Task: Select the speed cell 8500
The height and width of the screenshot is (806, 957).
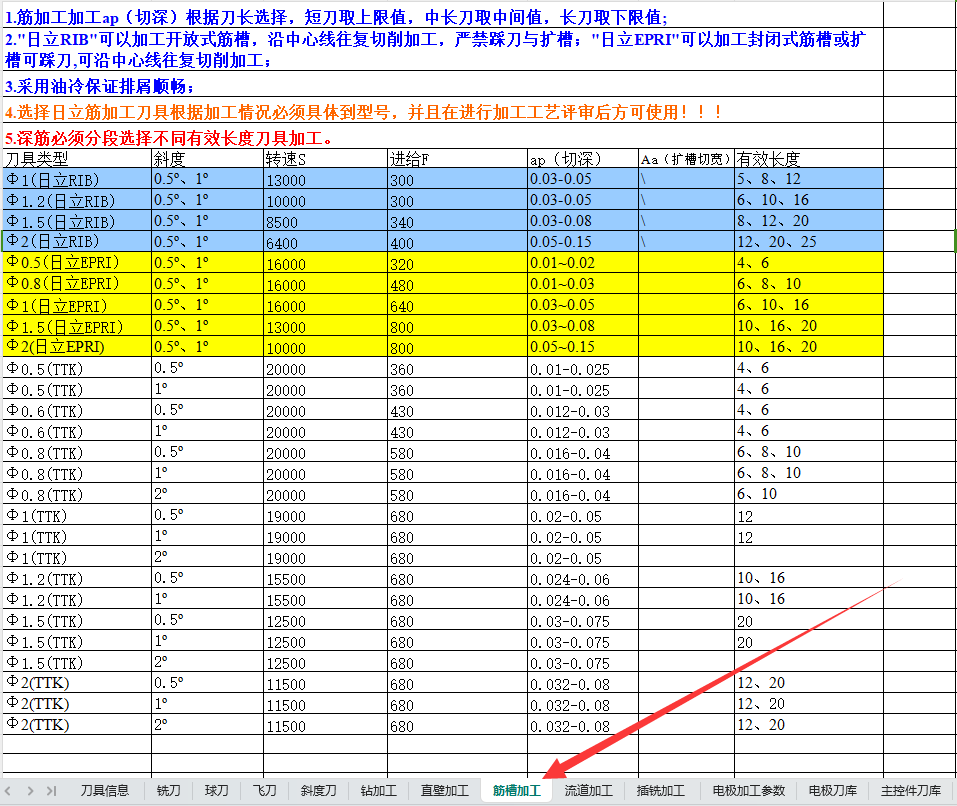Action: (325, 221)
